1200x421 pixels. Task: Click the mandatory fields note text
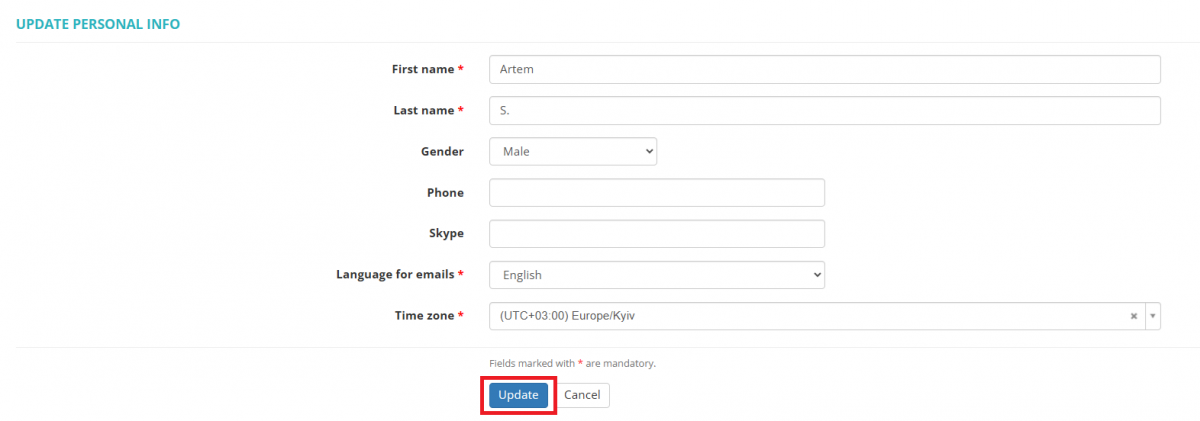click(x=572, y=363)
